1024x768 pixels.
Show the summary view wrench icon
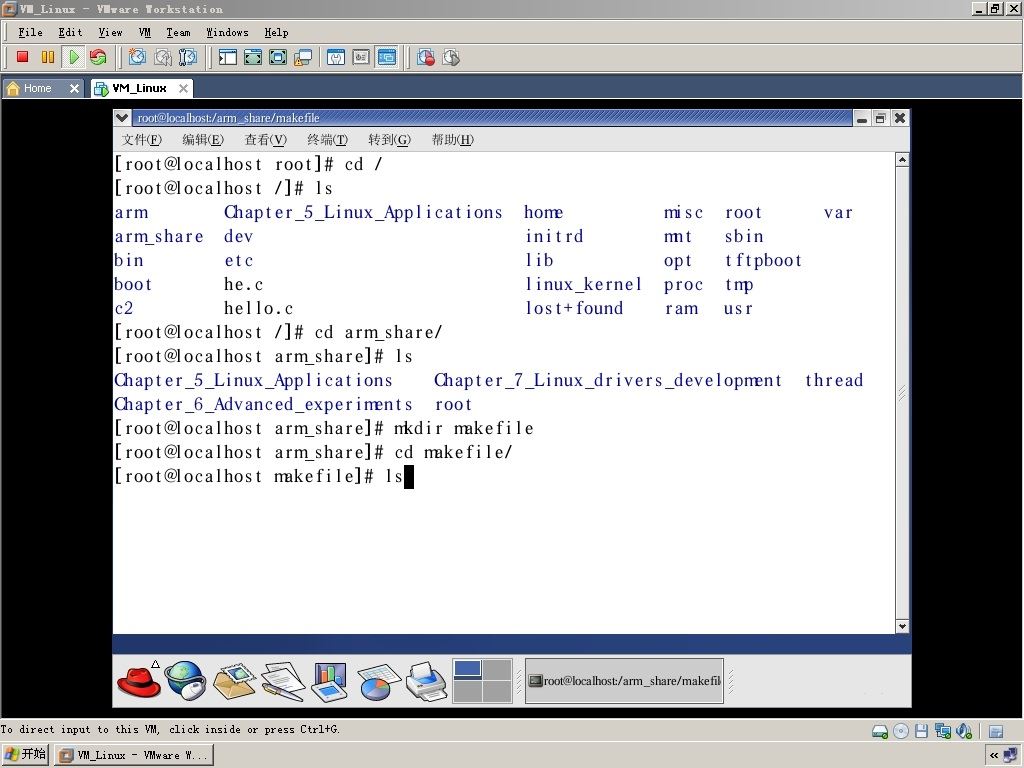point(336,57)
